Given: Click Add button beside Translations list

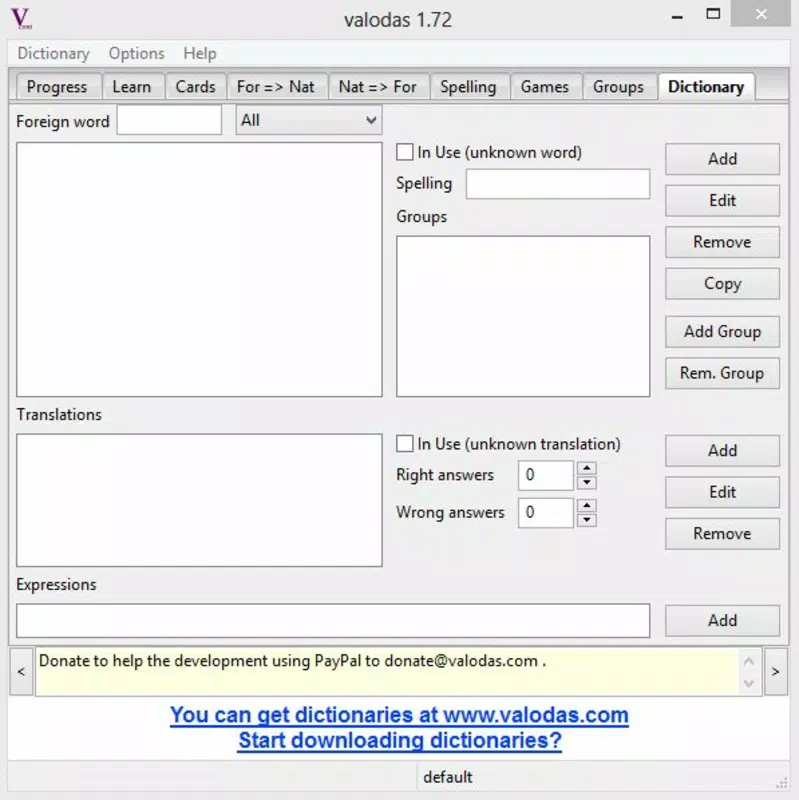Looking at the screenshot, I should point(722,451).
